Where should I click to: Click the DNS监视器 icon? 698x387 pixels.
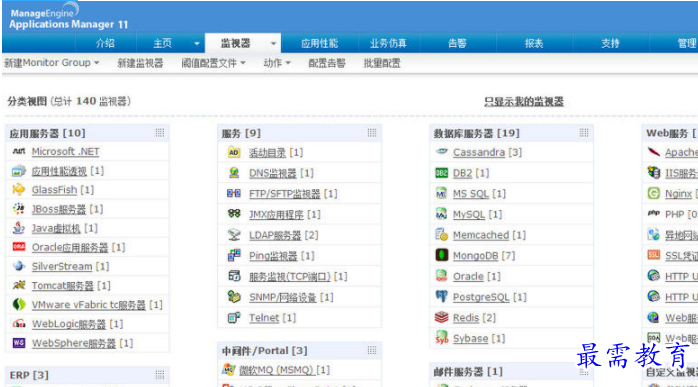[234, 173]
